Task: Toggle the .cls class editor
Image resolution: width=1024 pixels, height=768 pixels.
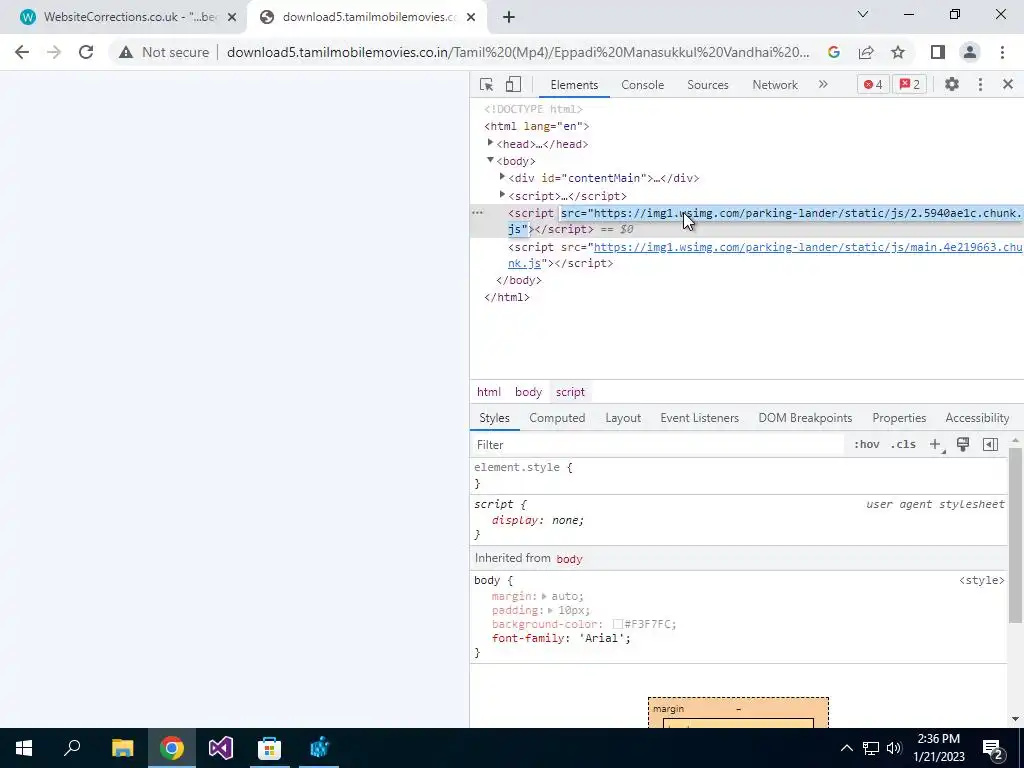Action: [x=904, y=445]
